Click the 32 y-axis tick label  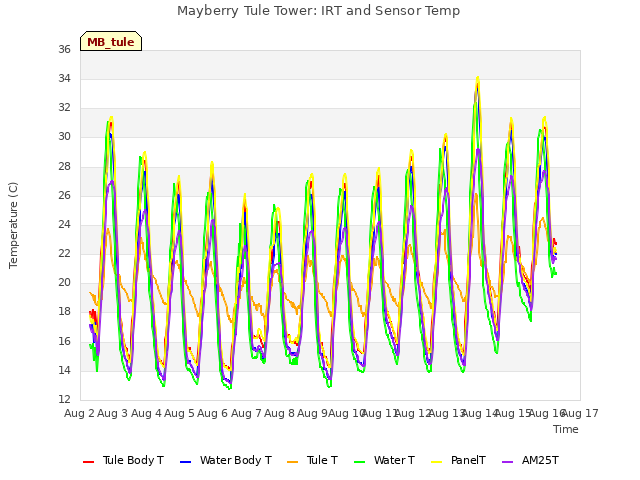(x=64, y=107)
